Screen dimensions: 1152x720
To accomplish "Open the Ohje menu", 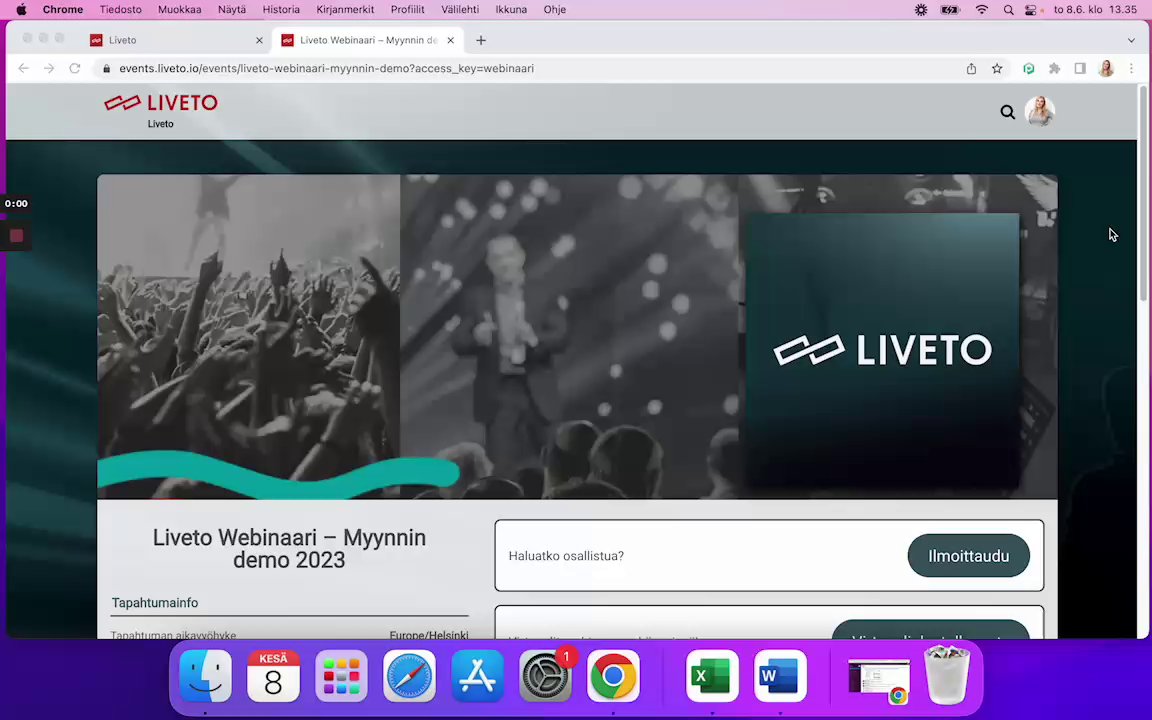I will (x=554, y=10).
